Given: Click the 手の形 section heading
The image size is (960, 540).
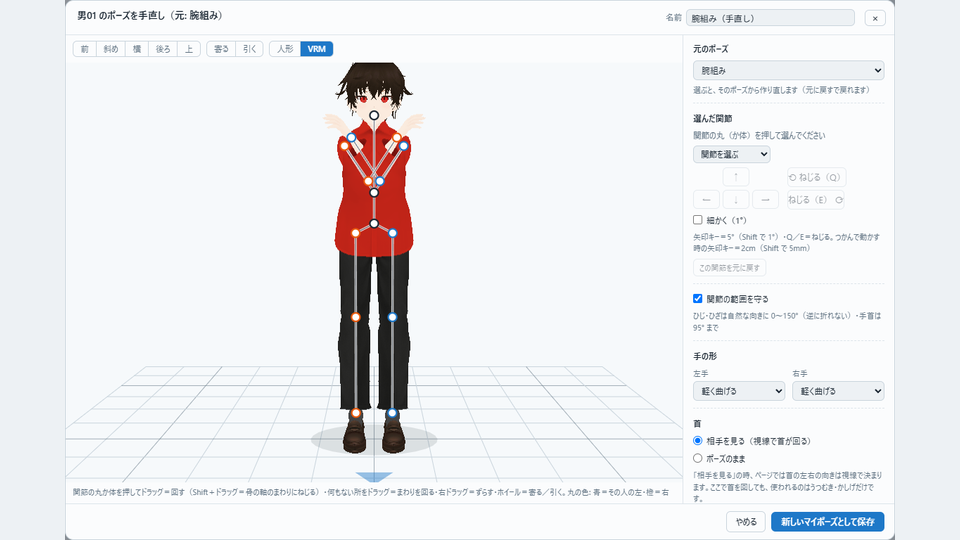Looking at the screenshot, I should pos(705,356).
